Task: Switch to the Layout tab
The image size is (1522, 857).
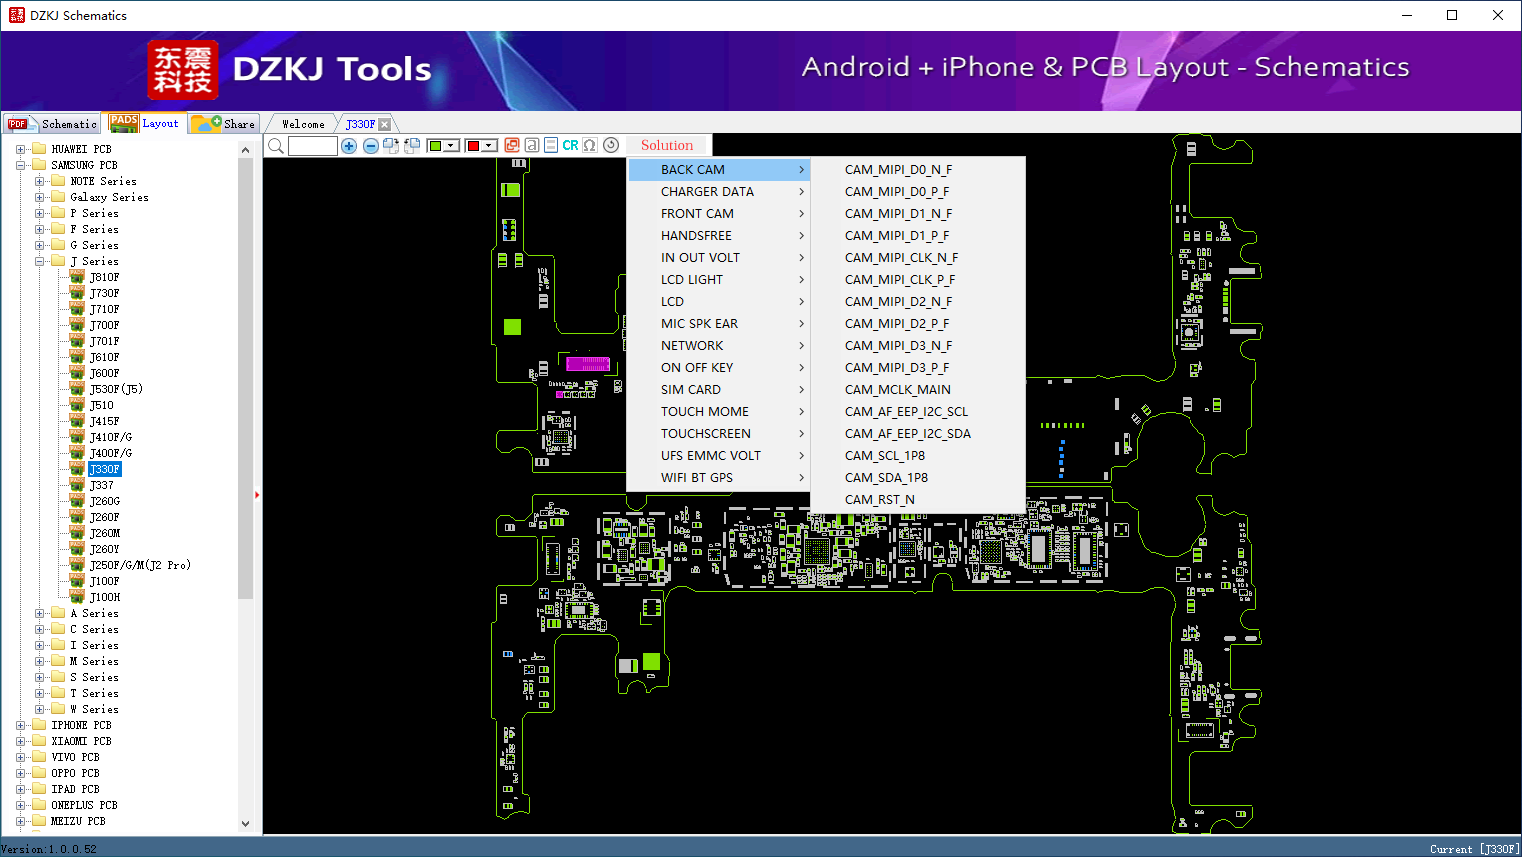Action: point(144,123)
